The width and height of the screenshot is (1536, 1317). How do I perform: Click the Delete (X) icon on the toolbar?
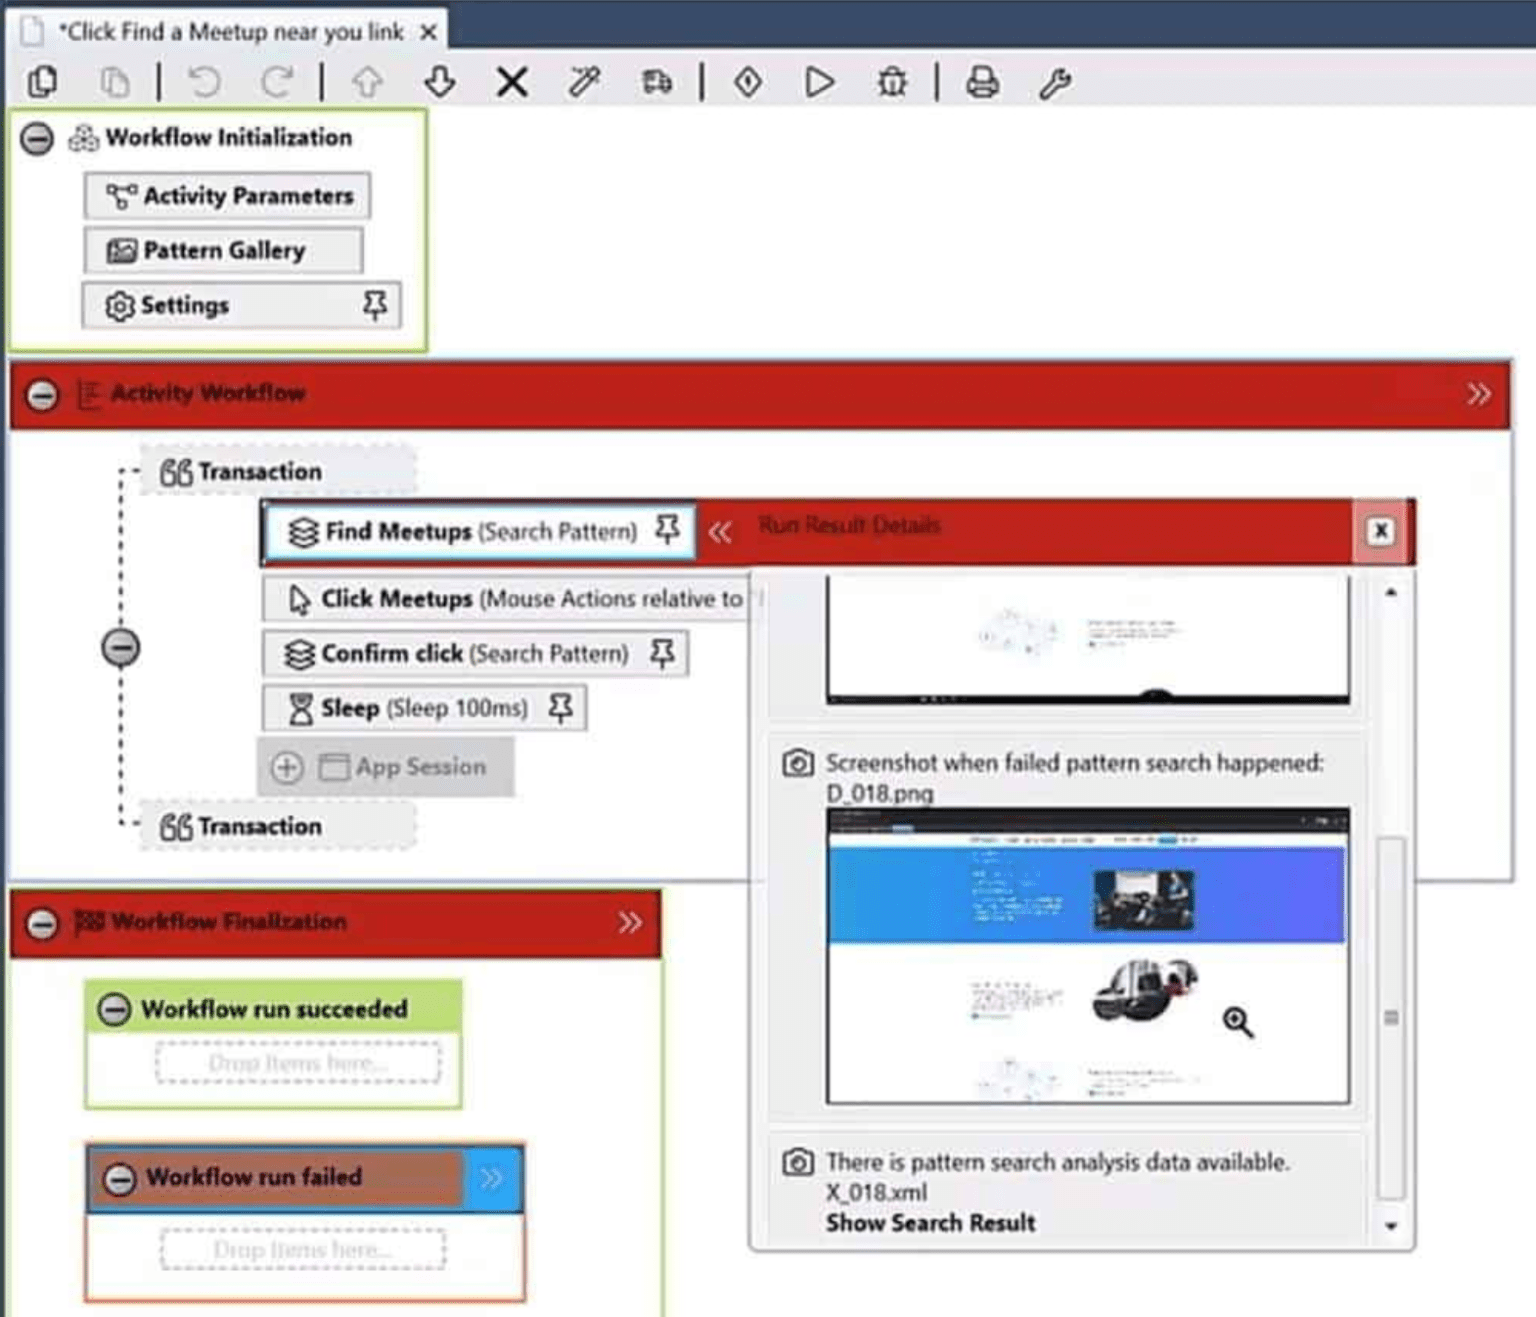[x=511, y=82]
